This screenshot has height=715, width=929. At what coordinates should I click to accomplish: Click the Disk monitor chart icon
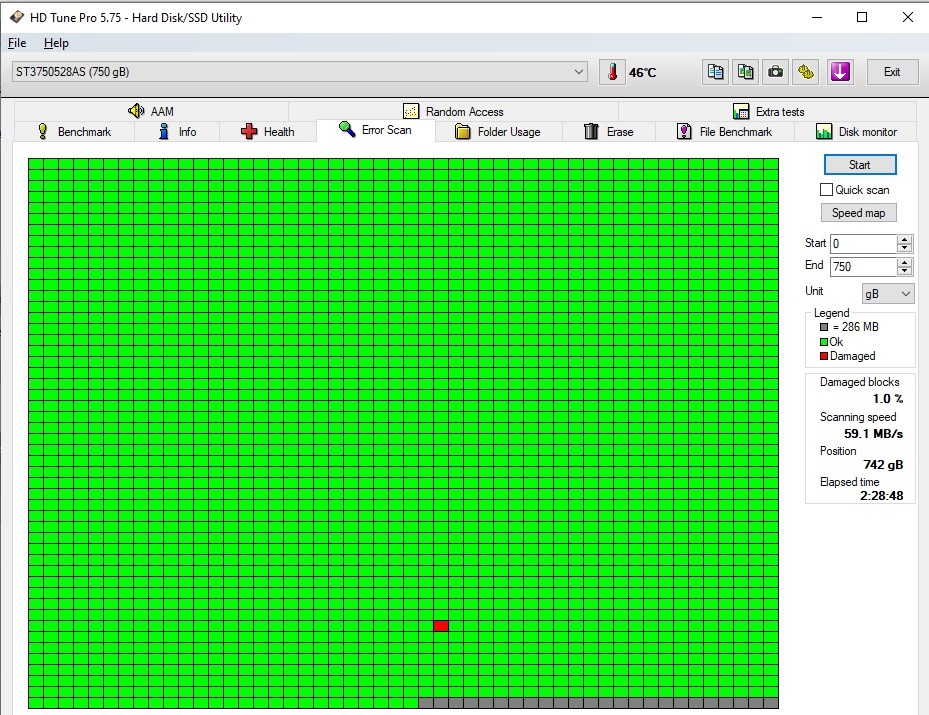824,132
